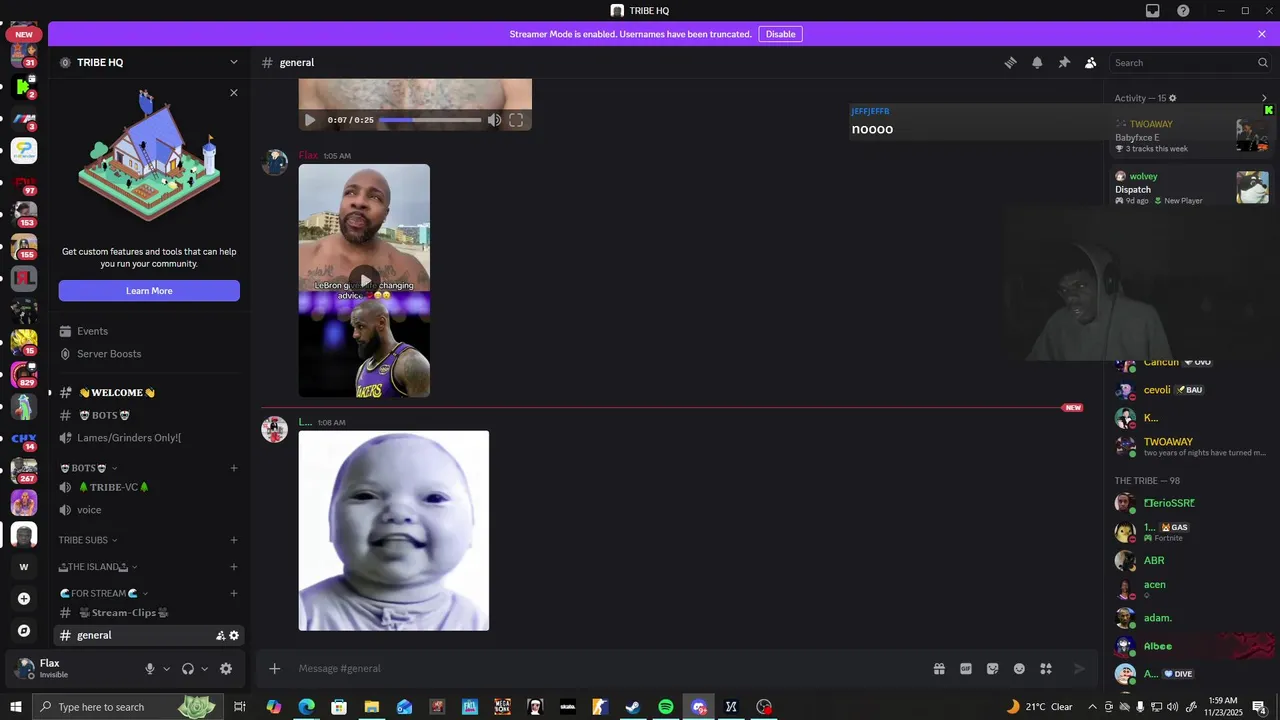Disable Streamer Mode
1280x720 pixels.
[x=780, y=34]
